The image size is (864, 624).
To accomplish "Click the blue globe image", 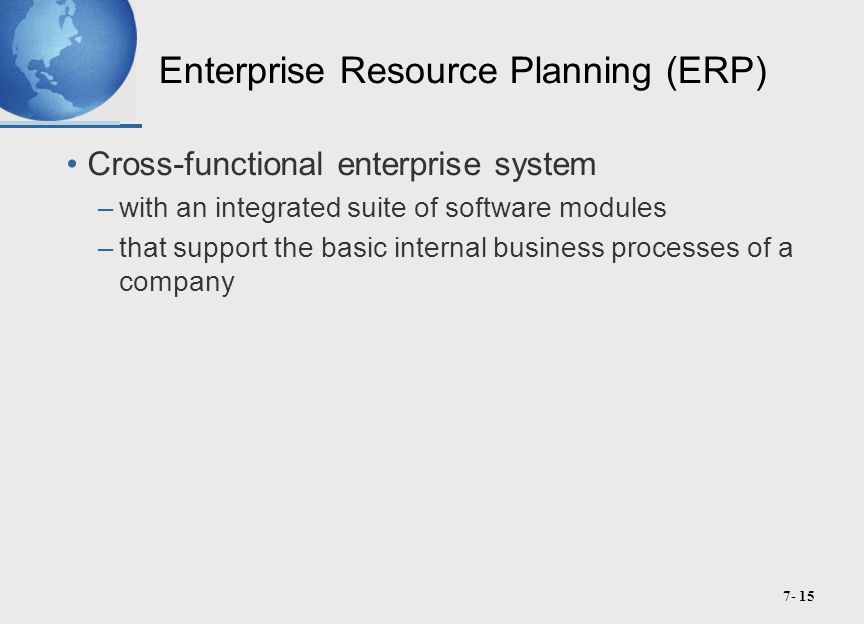I will (x=67, y=60).
